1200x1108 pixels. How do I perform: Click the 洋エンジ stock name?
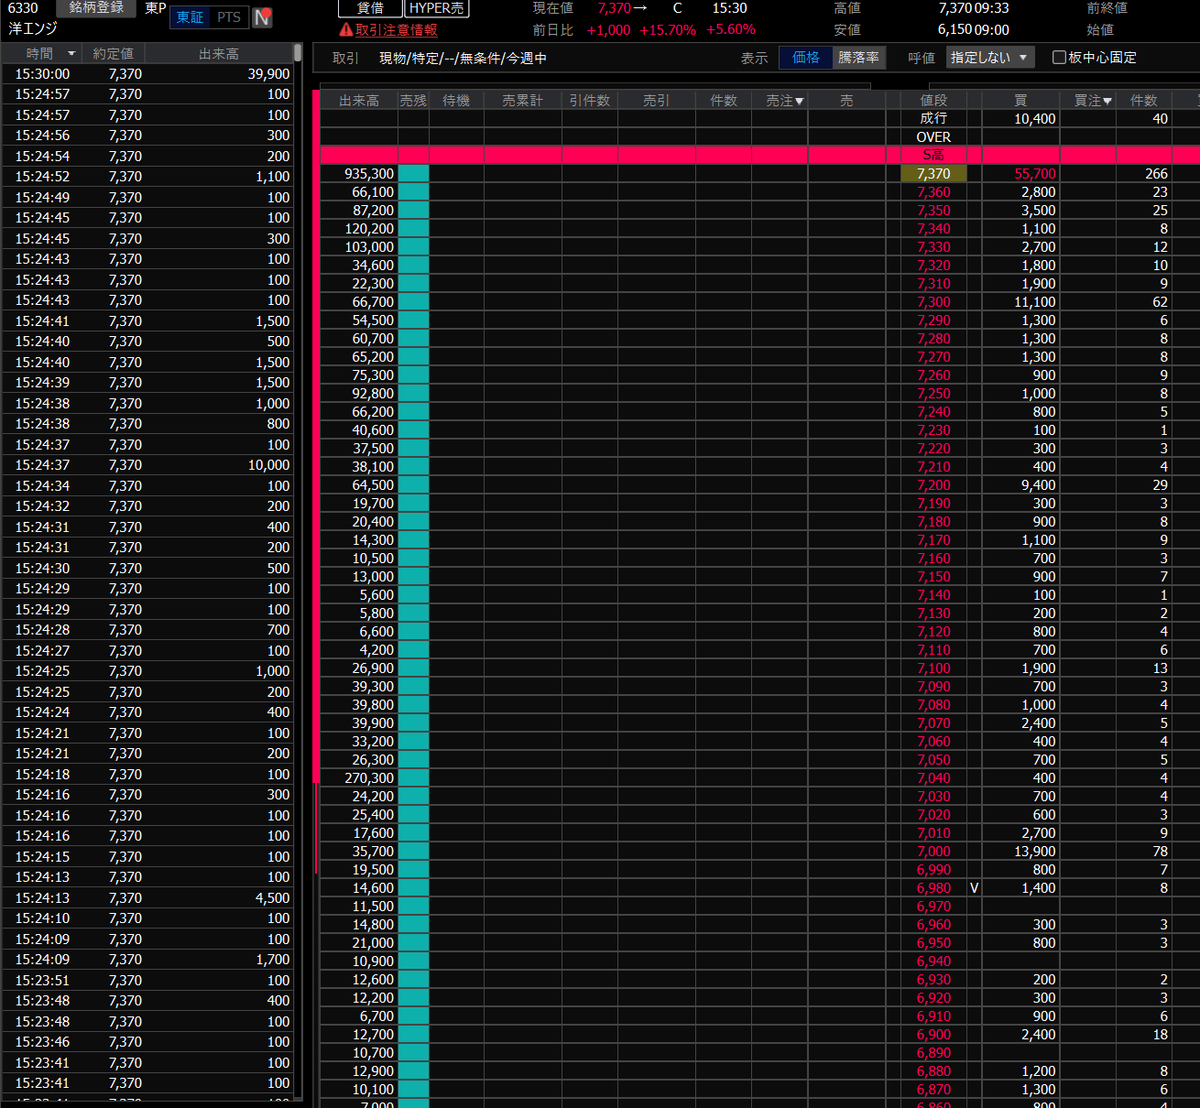33,29
